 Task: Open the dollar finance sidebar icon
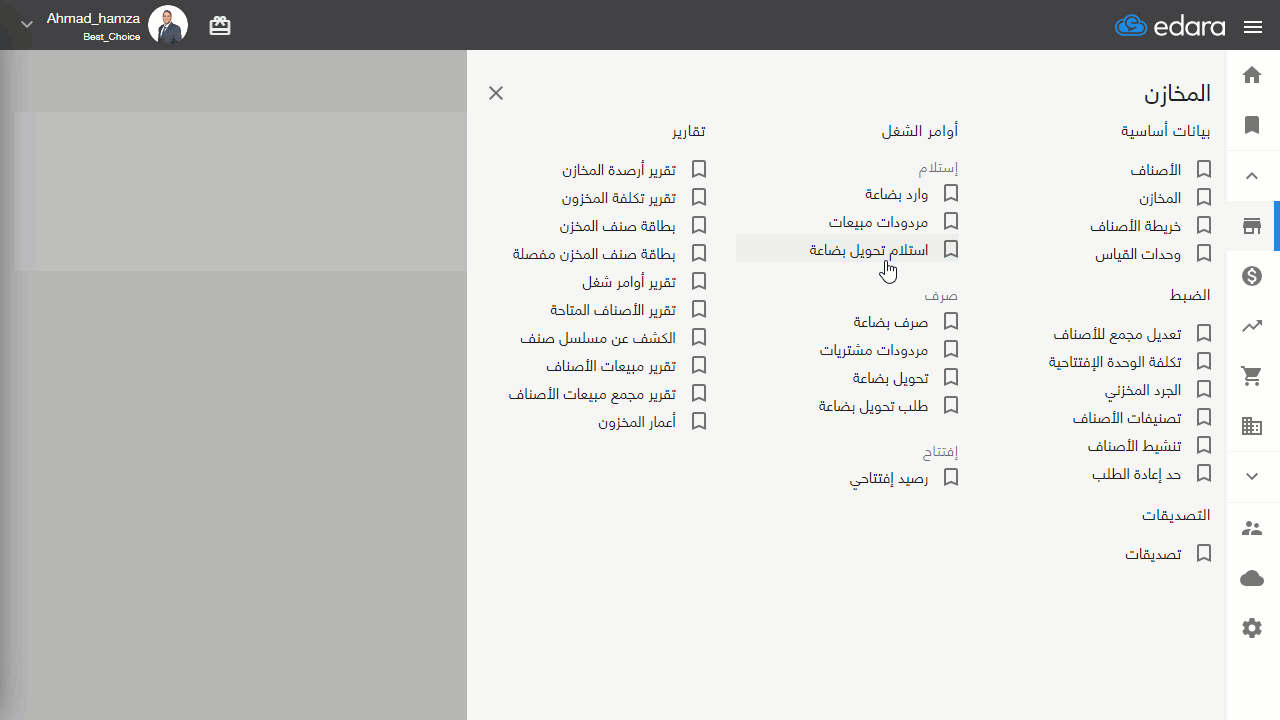pyautogui.click(x=1252, y=276)
